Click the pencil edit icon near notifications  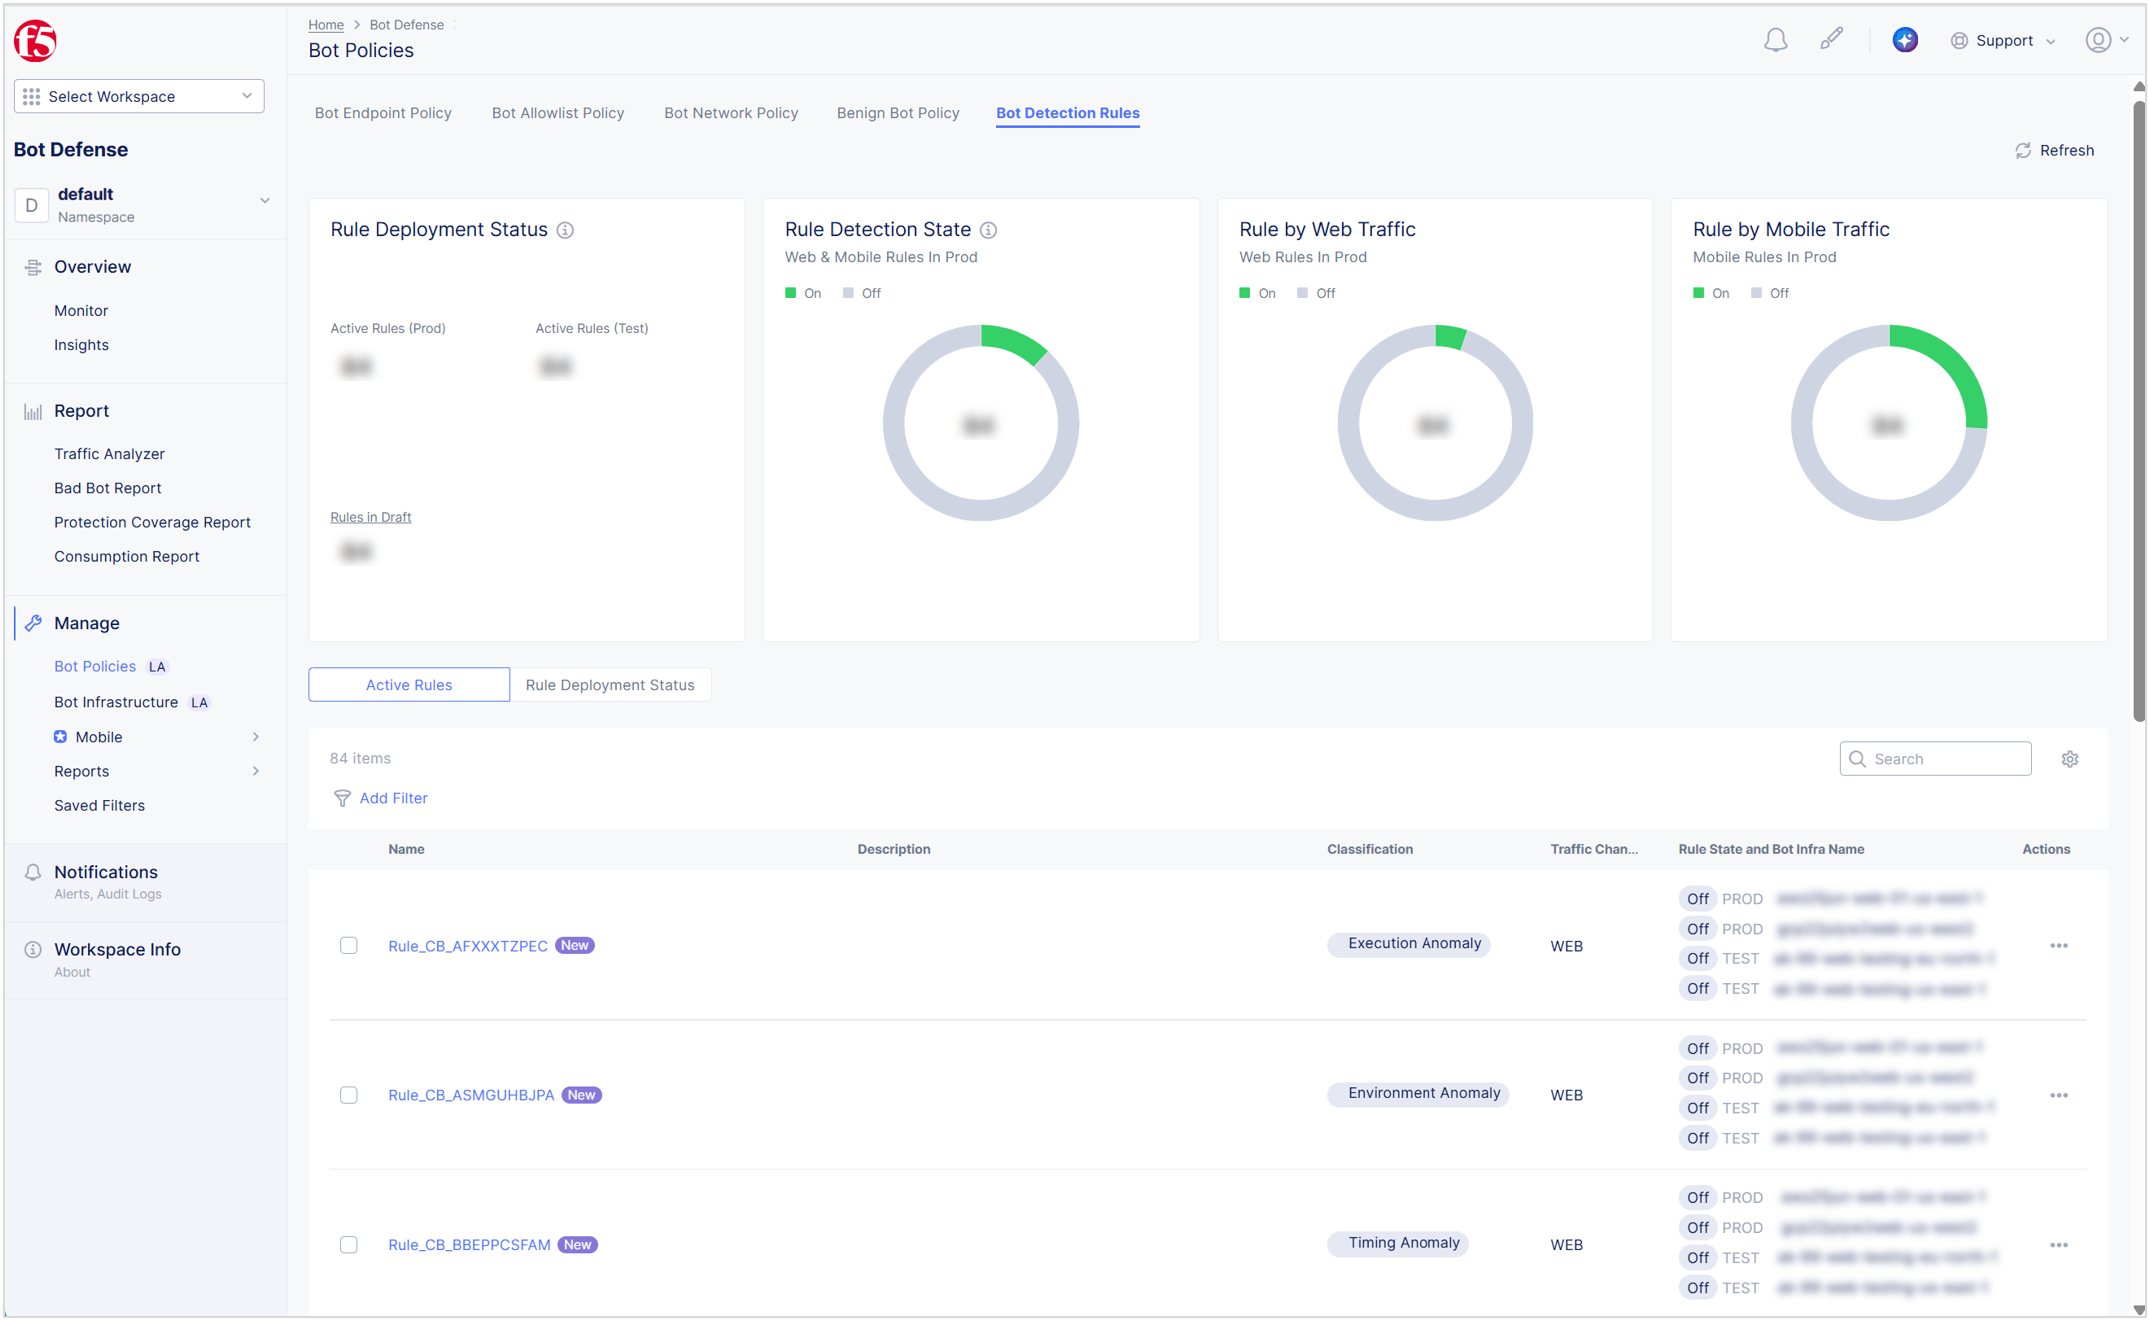point(1833,38)
